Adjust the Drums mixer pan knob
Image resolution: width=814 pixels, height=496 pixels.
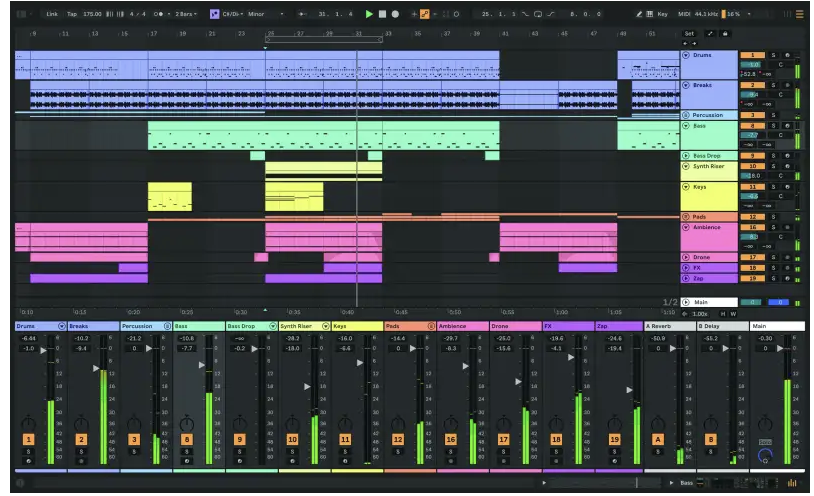coord(29,423)
